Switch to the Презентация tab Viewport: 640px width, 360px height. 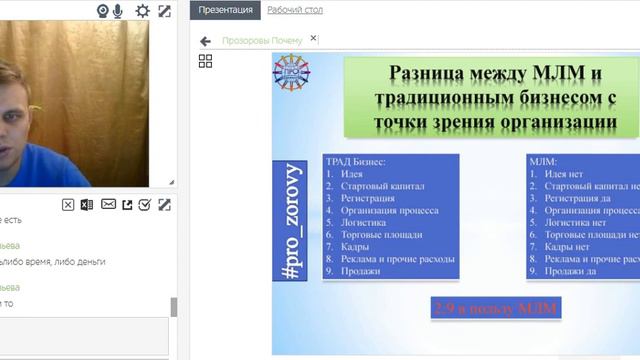[225, 10]
